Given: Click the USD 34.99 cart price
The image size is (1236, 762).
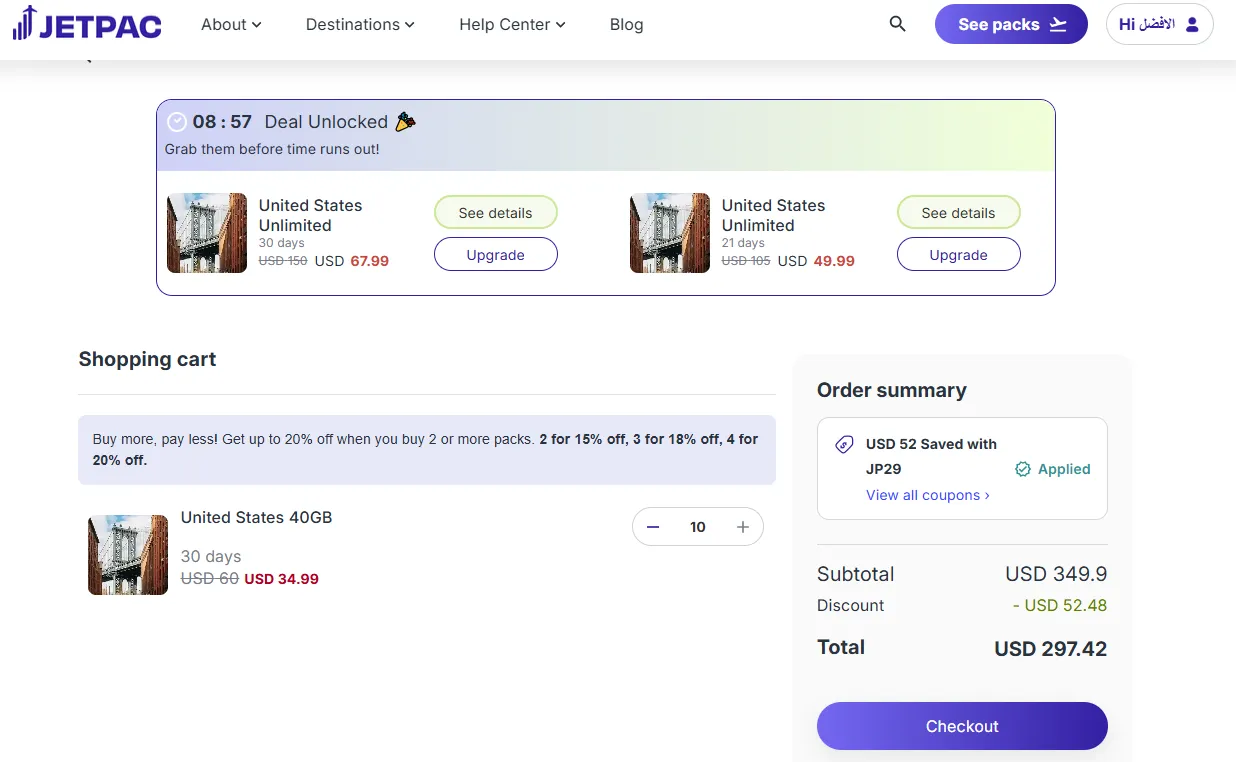Looking at the screenshot, I should pos(282,579).
